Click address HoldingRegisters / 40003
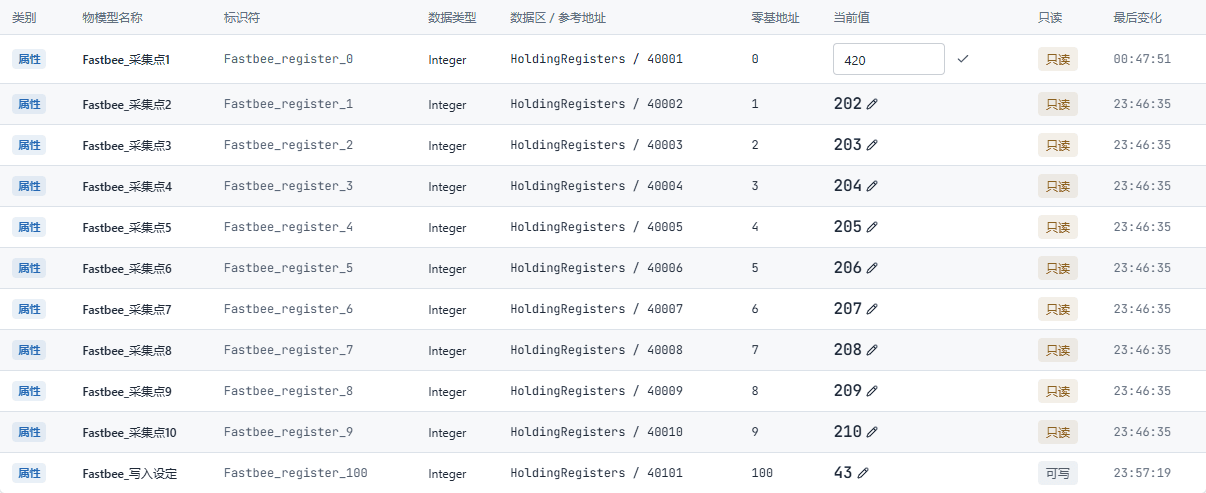Image resolution: width=1206 pixels, height=493 pixels. 597,145
